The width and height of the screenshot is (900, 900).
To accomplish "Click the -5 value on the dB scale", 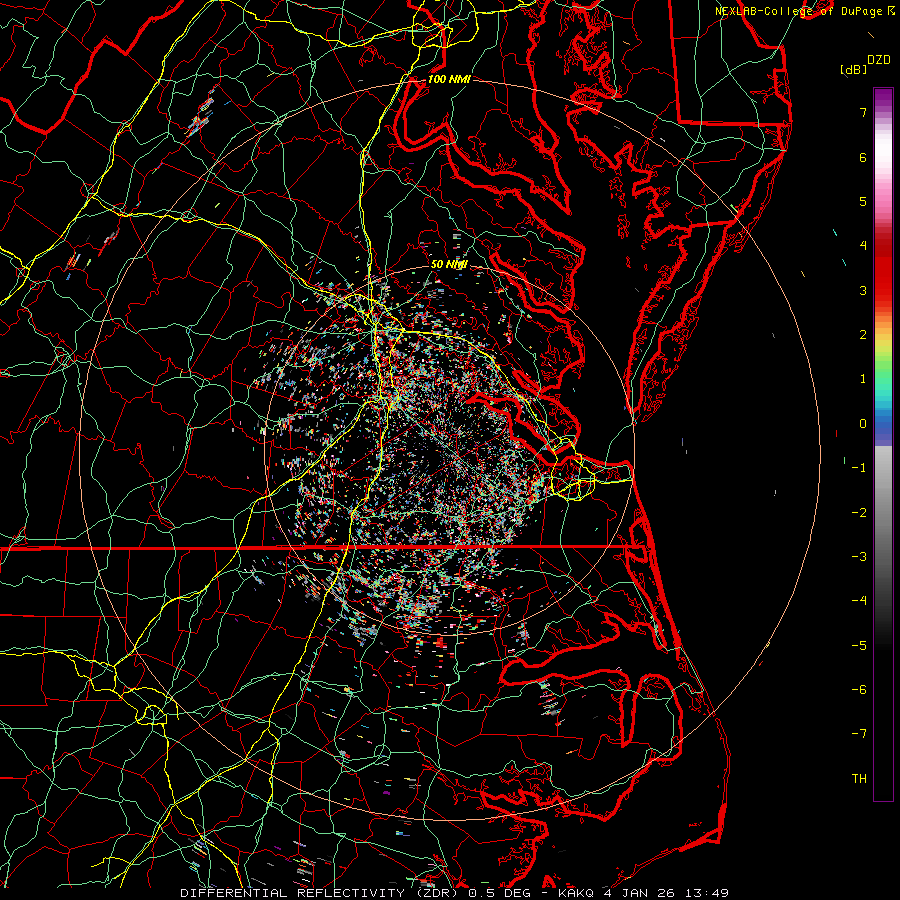I will [x=859, y=646].
